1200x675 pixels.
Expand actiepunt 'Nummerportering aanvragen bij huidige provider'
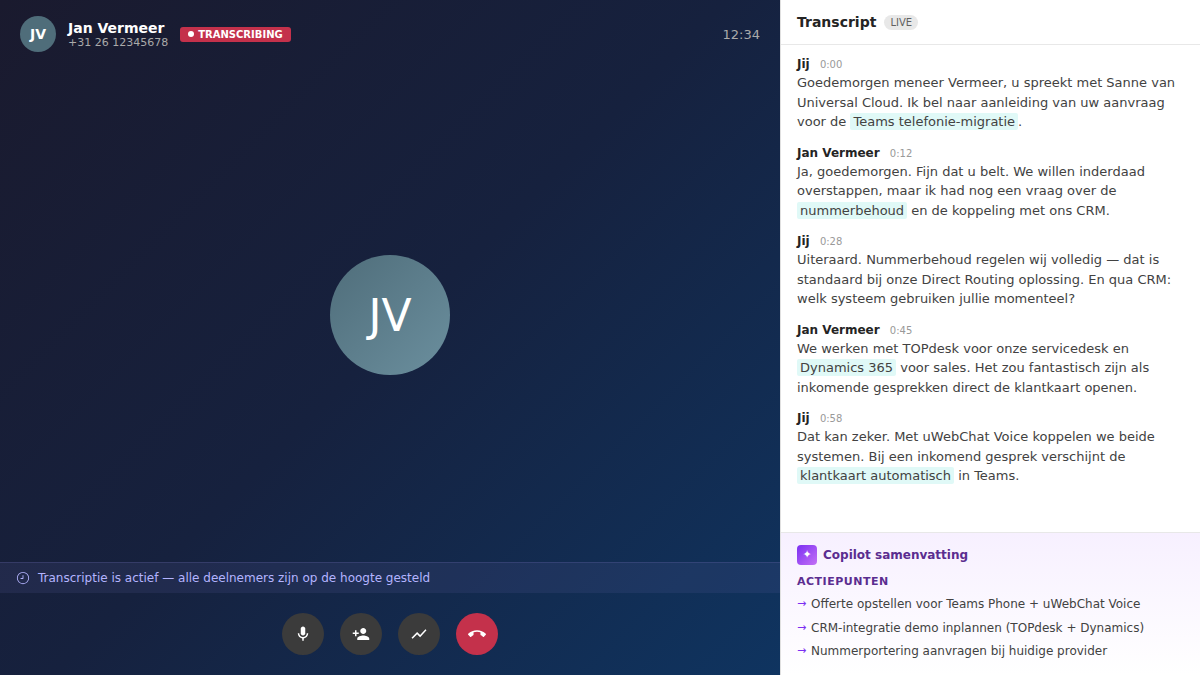(955, 650)
